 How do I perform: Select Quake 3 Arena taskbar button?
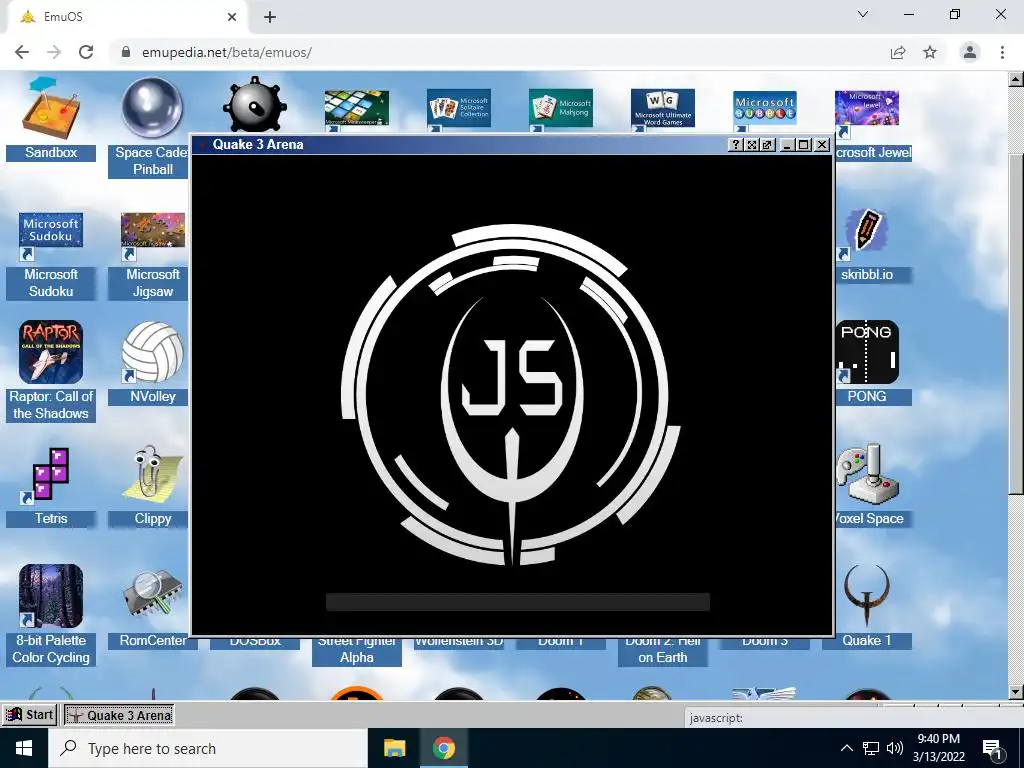(x=120, y=715)
